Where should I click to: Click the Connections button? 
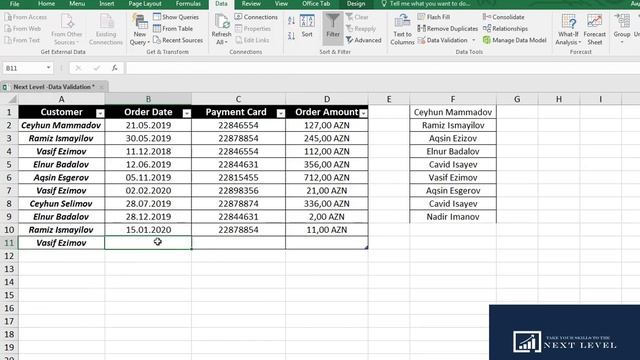256,17
